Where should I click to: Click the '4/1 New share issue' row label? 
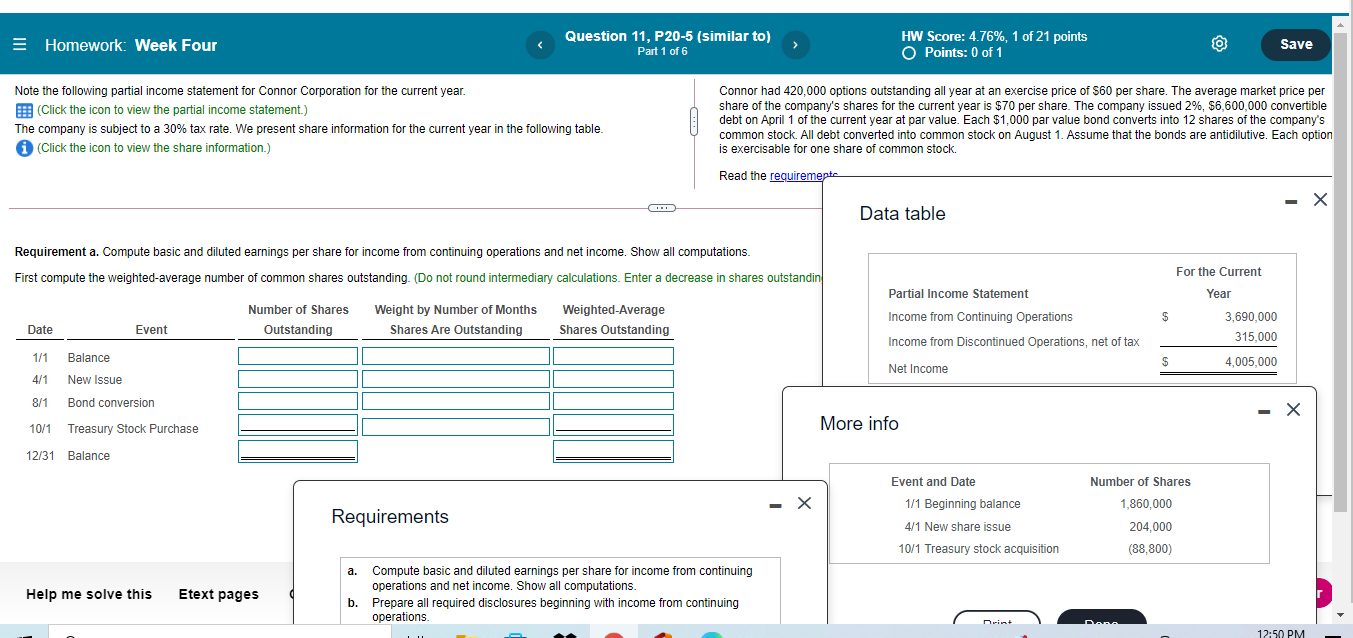click(x=957, y=527)
